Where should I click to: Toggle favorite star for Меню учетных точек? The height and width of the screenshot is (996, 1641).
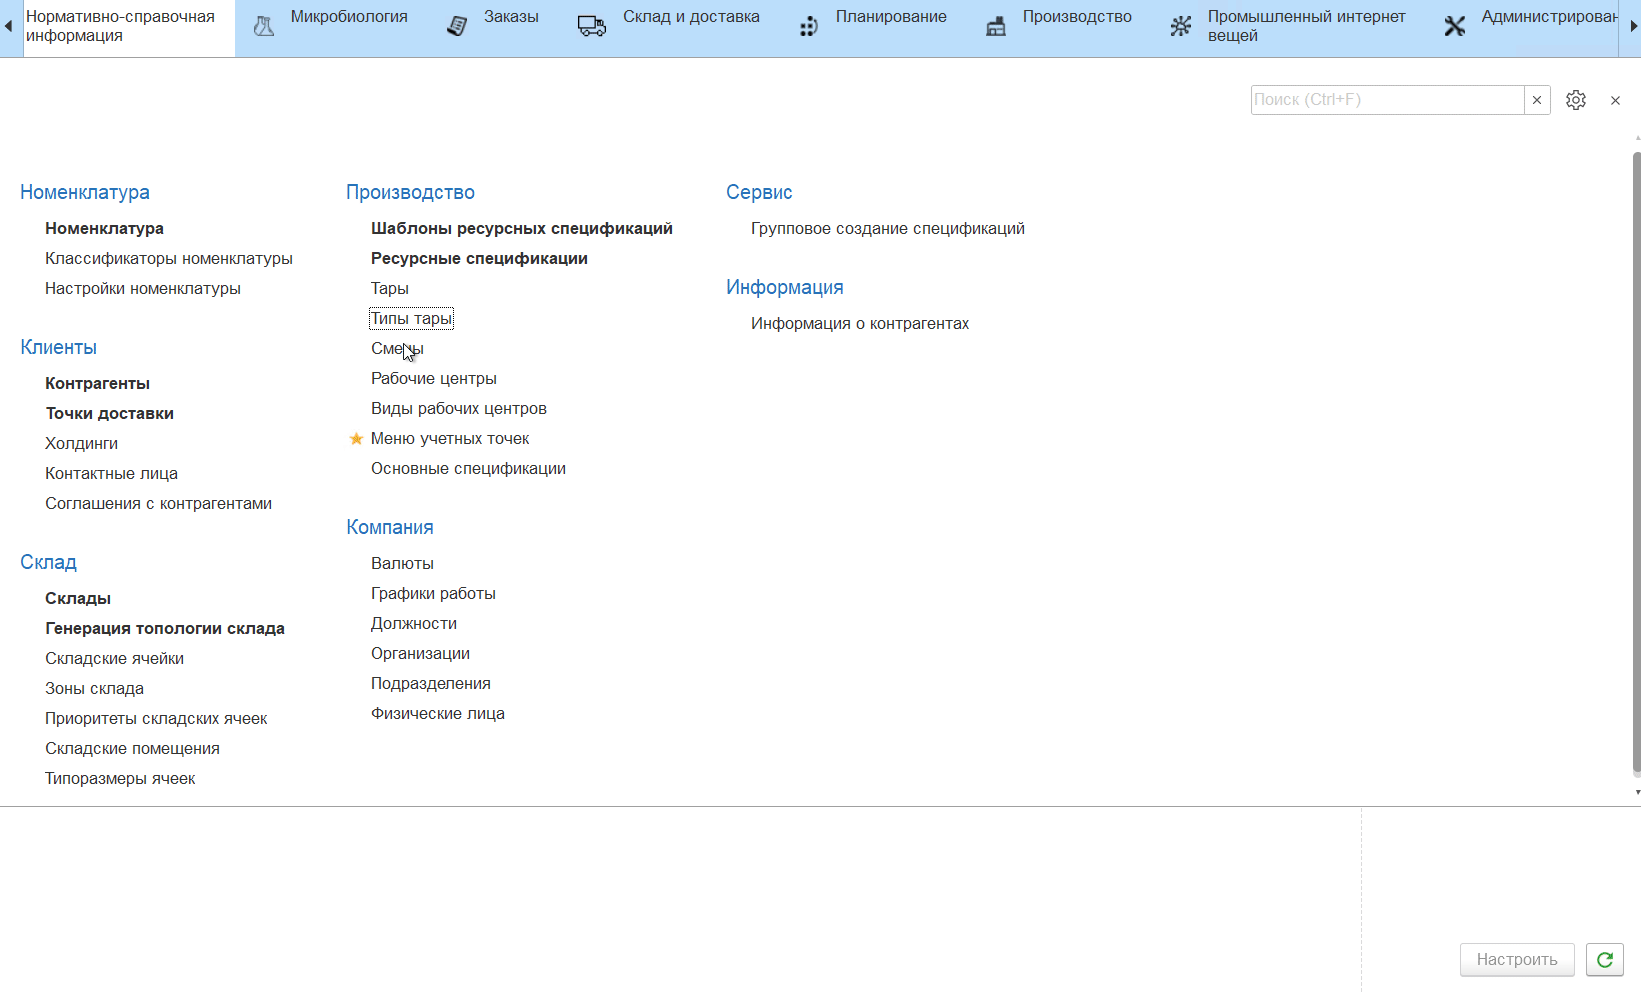click(356, 439)
